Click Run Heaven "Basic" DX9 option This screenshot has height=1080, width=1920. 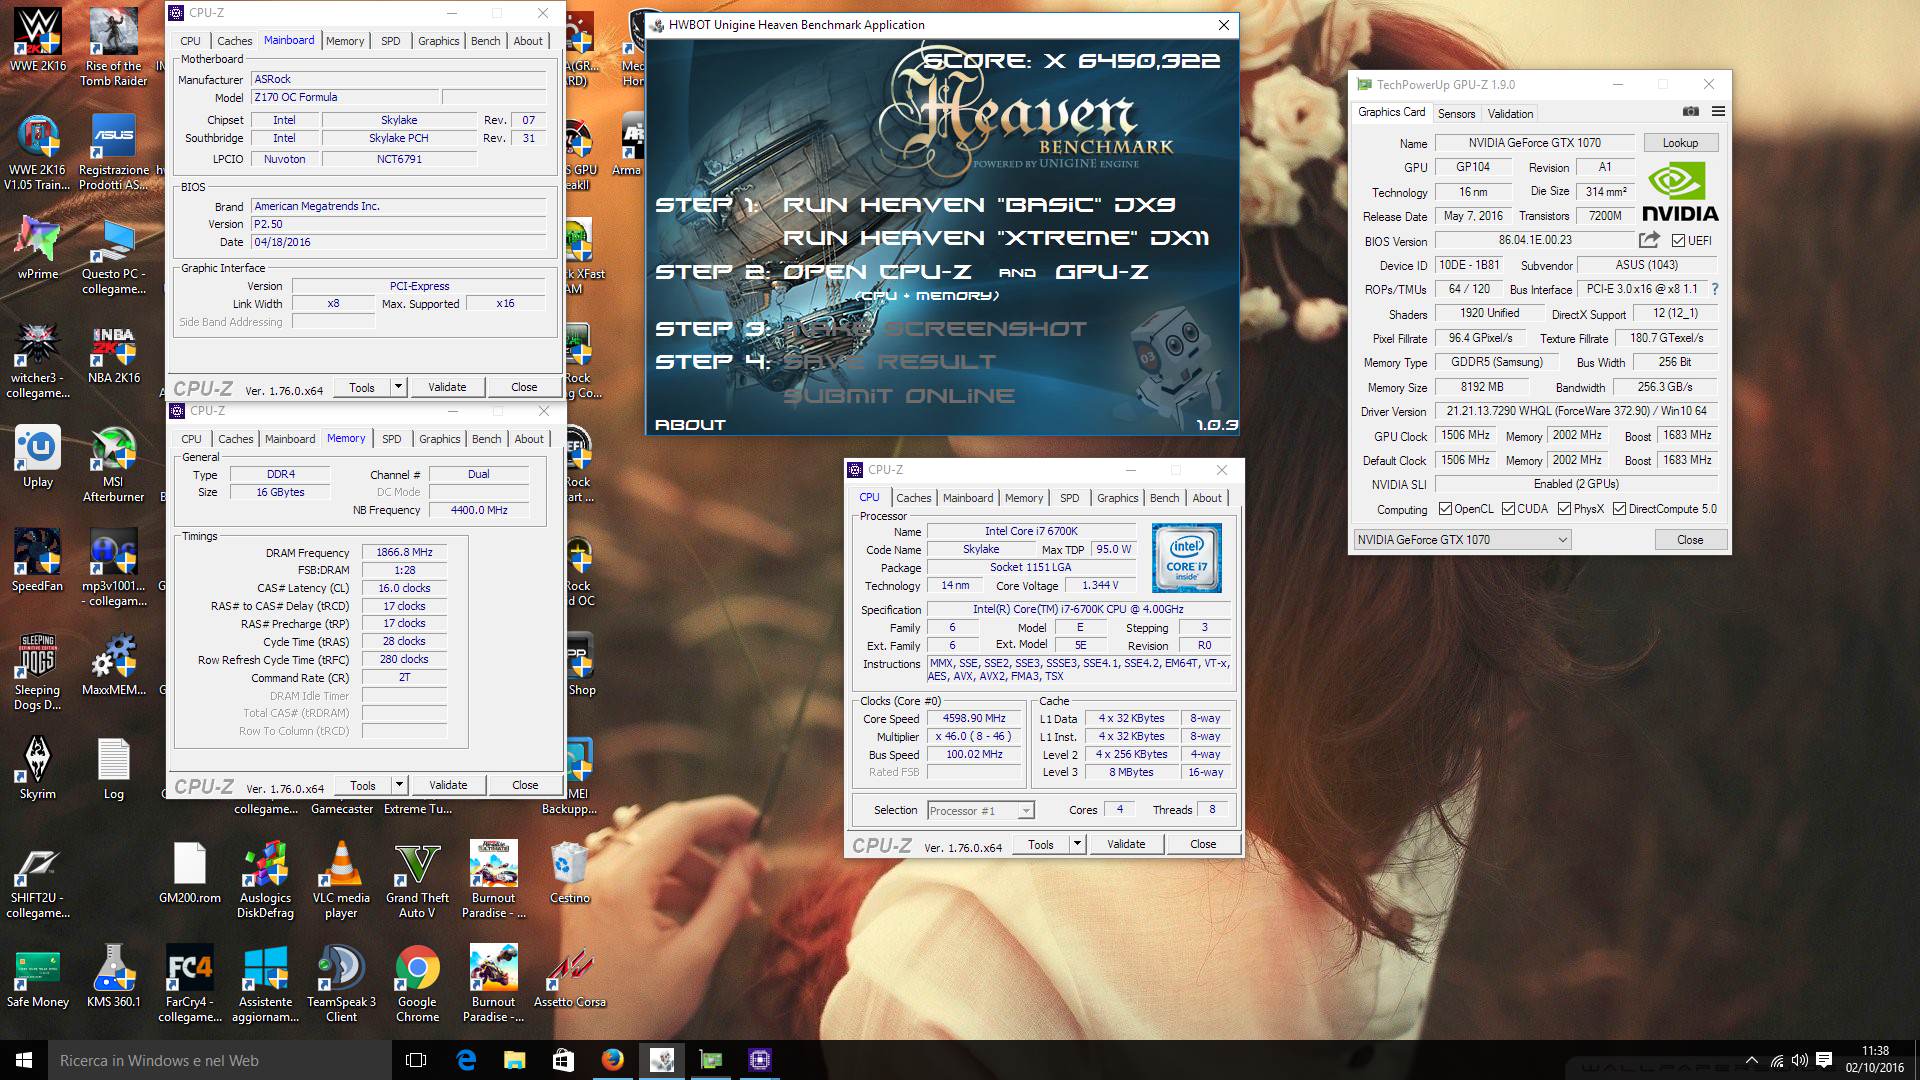980,205
